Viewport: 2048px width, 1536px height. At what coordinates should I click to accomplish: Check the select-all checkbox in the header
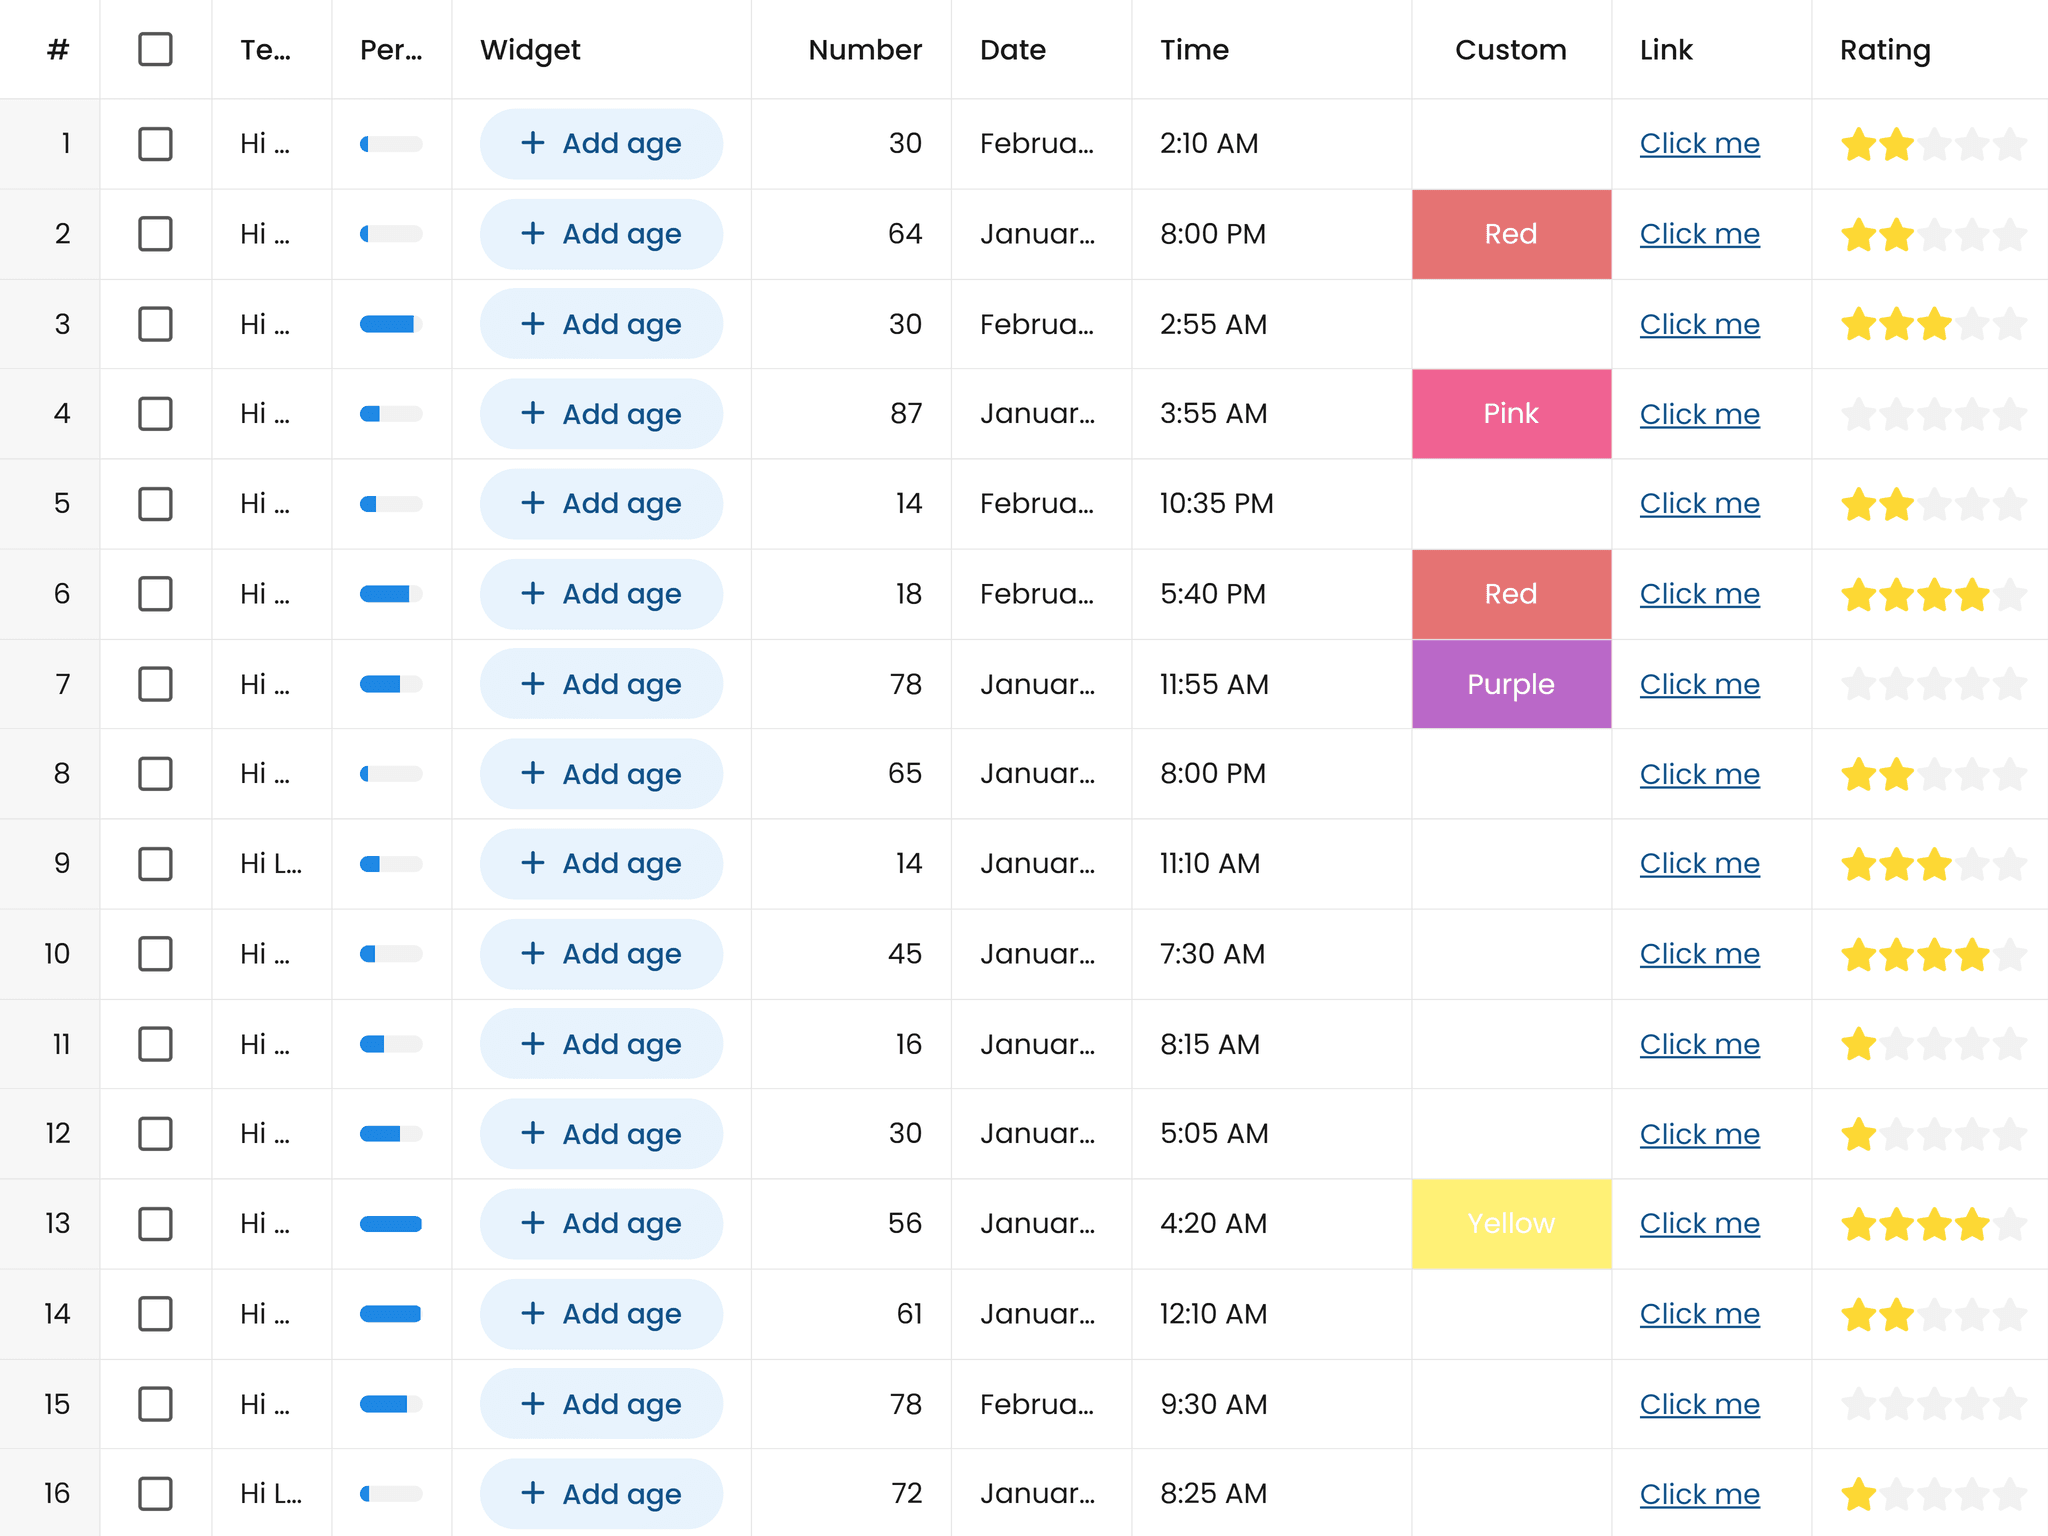156,49
